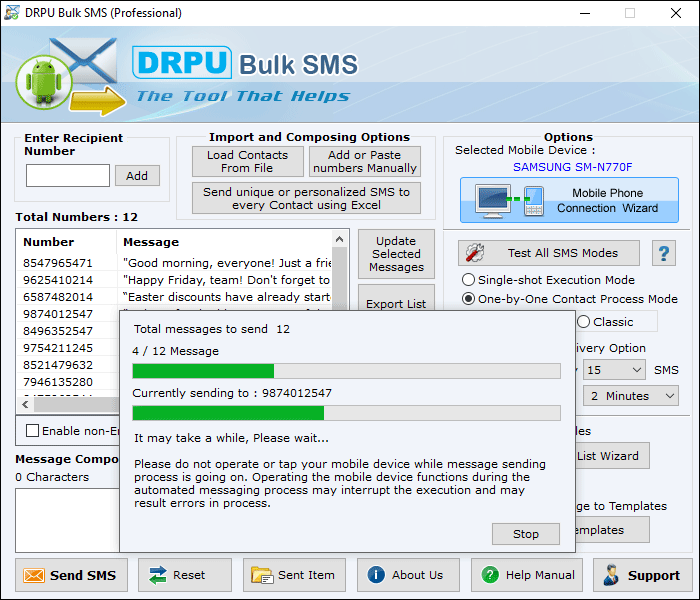Screen dimensions: 700x600
Task: Click the About Us info icon
Action: click(376, 575)
